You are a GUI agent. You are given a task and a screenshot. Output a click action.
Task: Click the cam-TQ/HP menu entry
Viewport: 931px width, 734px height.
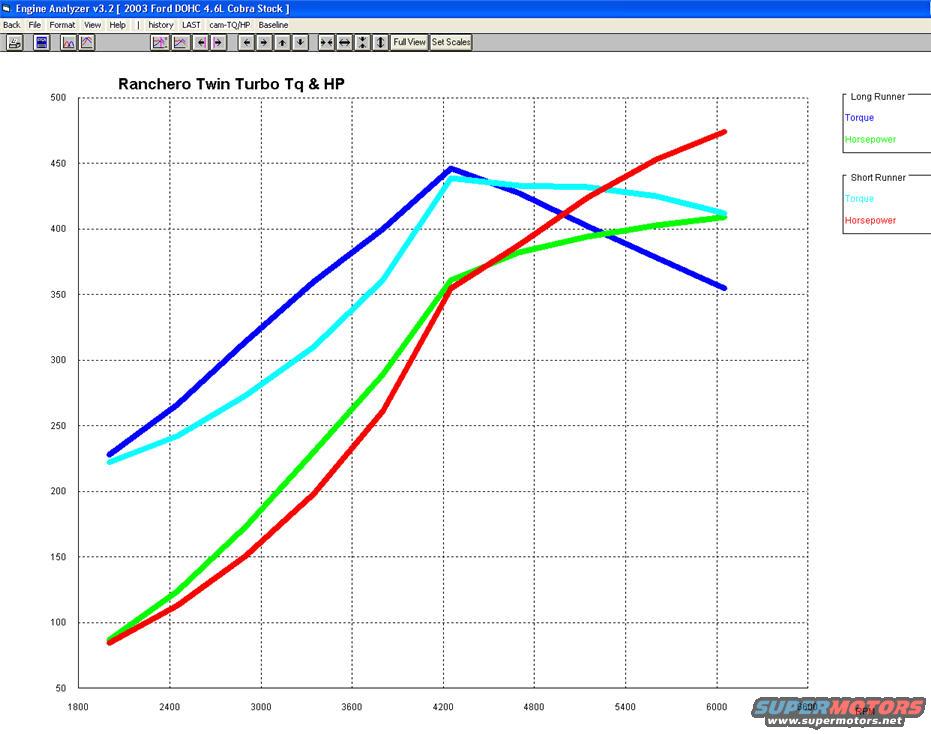229,24
